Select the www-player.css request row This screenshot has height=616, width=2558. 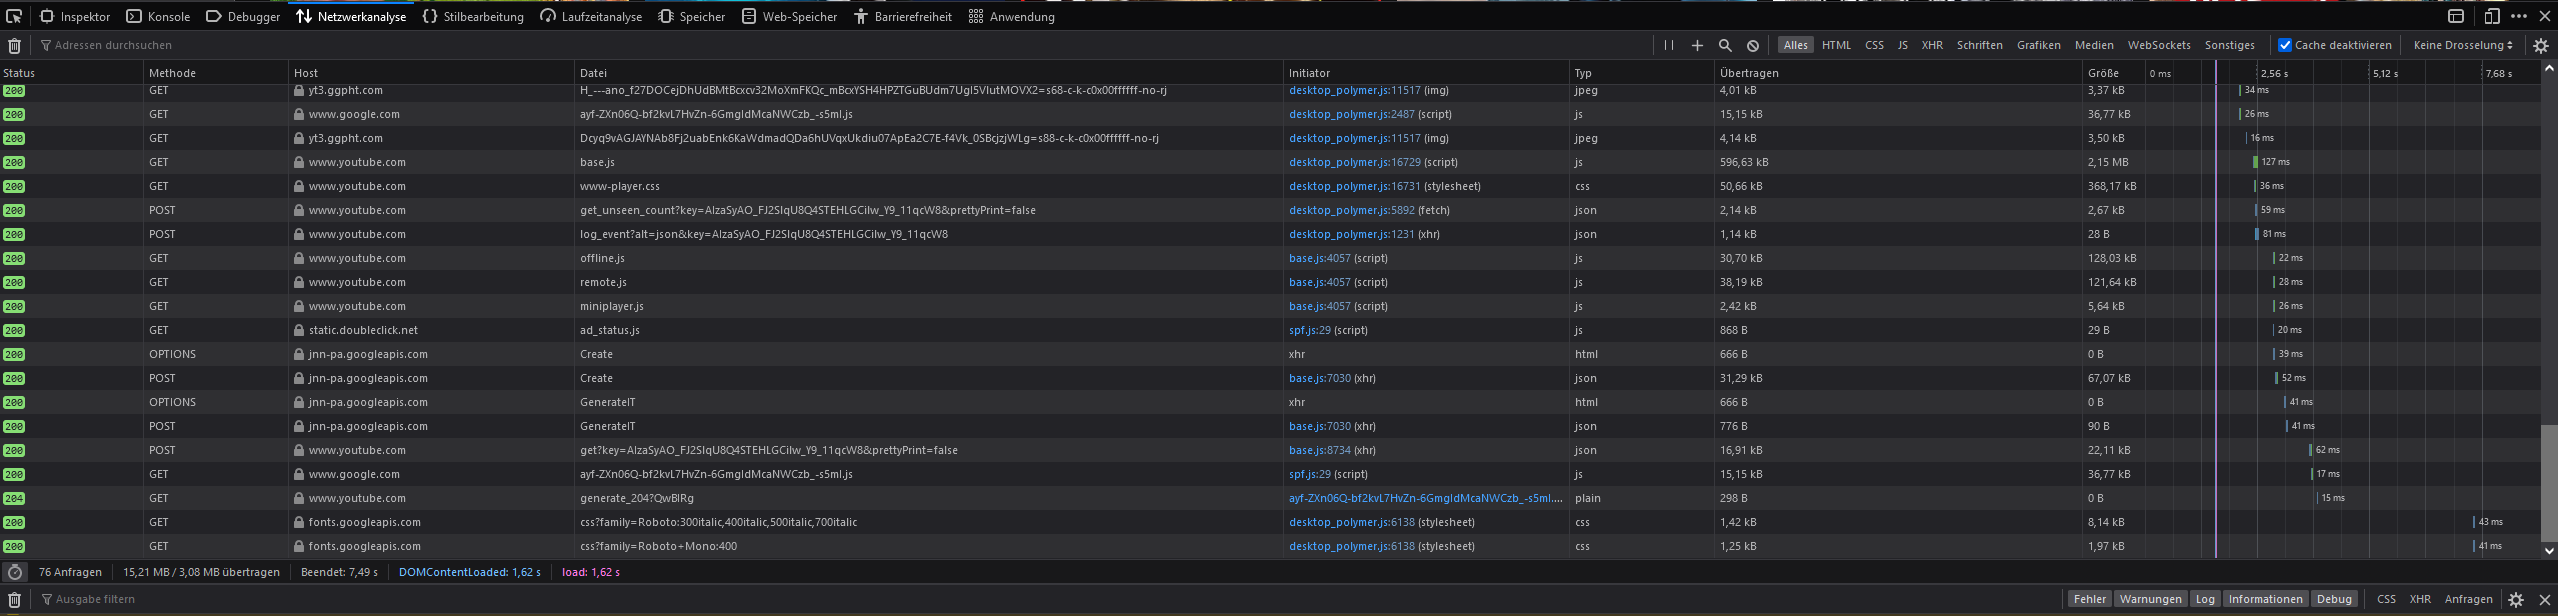1270,186
